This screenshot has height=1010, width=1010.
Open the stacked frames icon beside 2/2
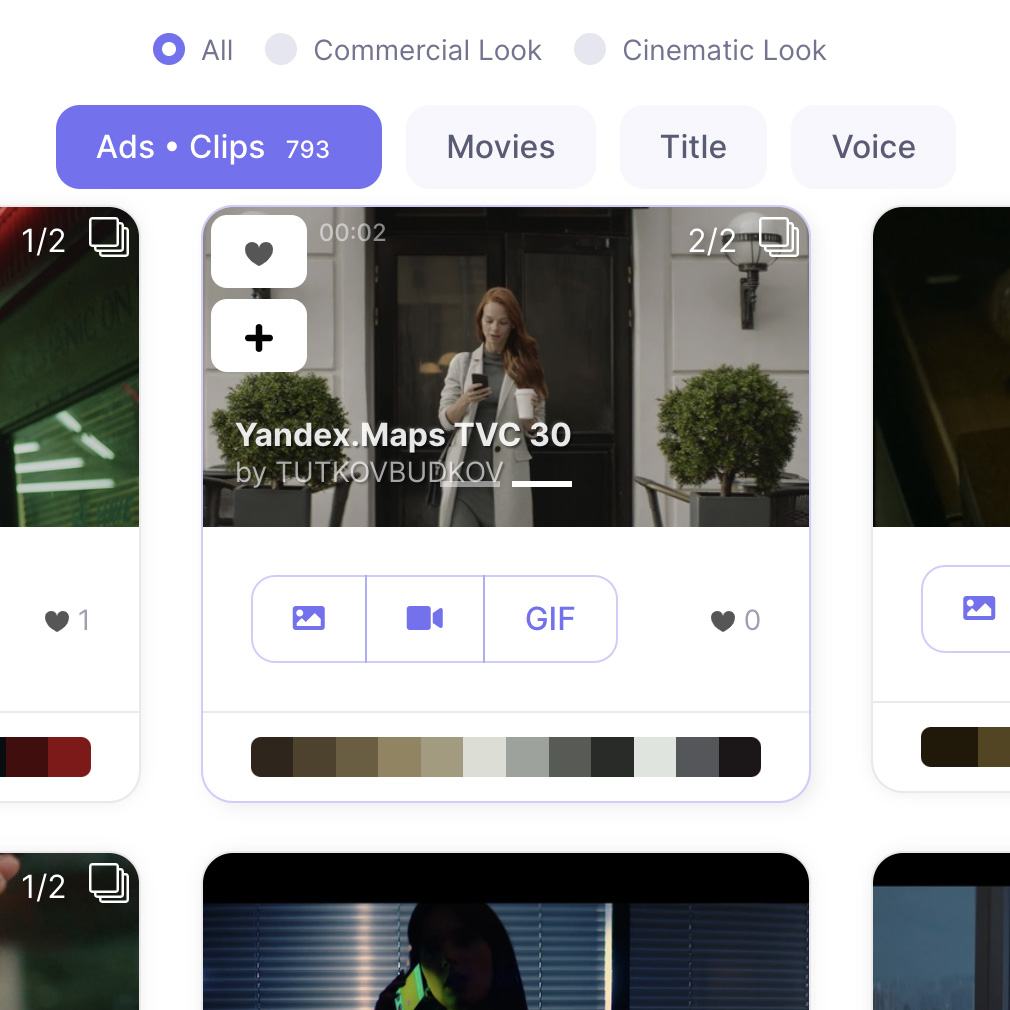[x=779, y=237]
